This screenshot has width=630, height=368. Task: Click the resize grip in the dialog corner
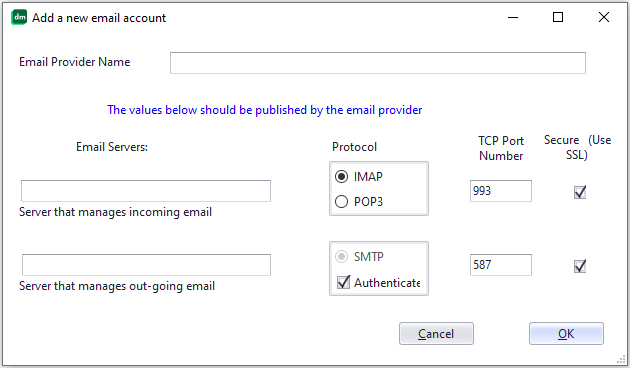point(621,359)
